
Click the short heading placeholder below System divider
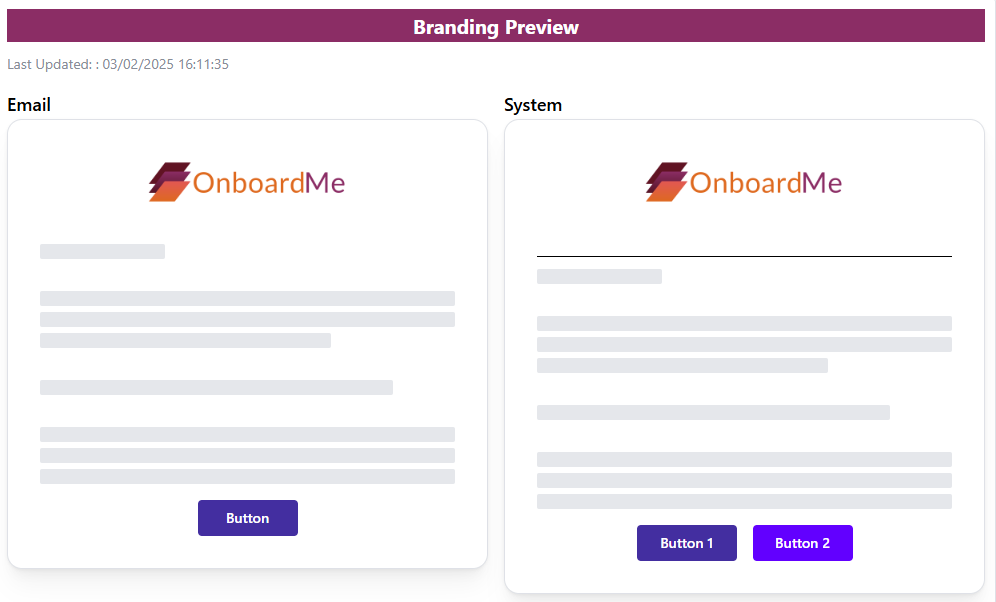[599, 277]
